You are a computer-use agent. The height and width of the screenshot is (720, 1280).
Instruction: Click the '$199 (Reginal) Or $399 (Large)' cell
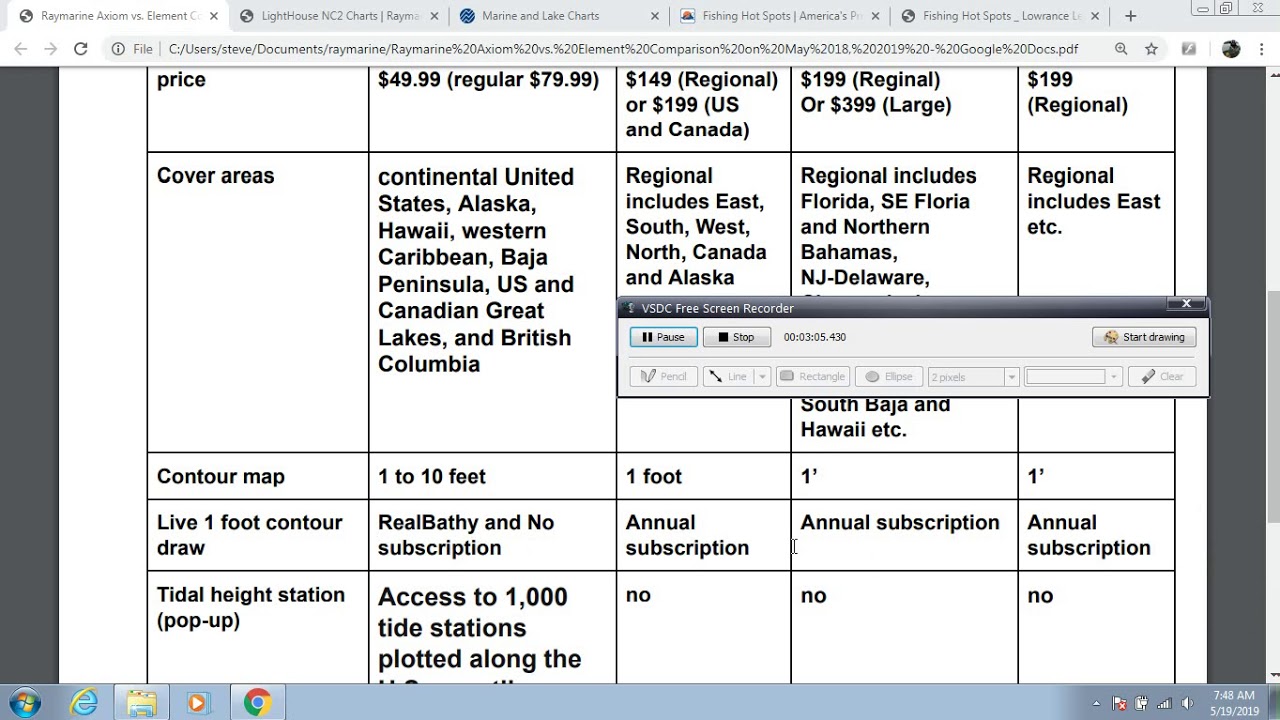click(876, 92)
